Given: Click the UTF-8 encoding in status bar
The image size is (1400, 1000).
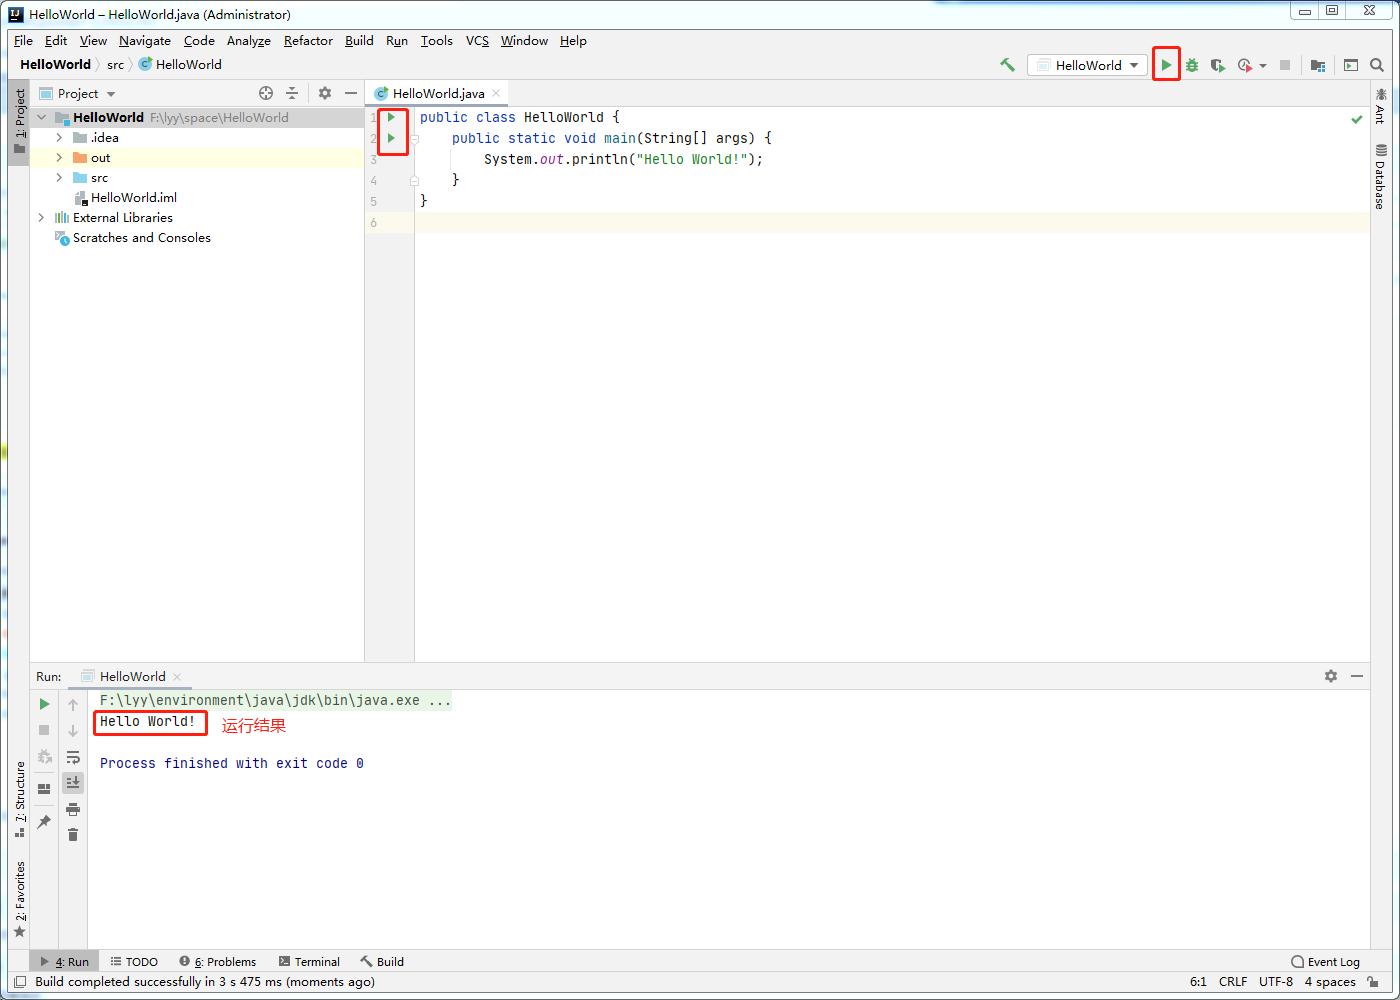Looking at the screenshot, I should pyautogui.click(x=1276, y=982).
